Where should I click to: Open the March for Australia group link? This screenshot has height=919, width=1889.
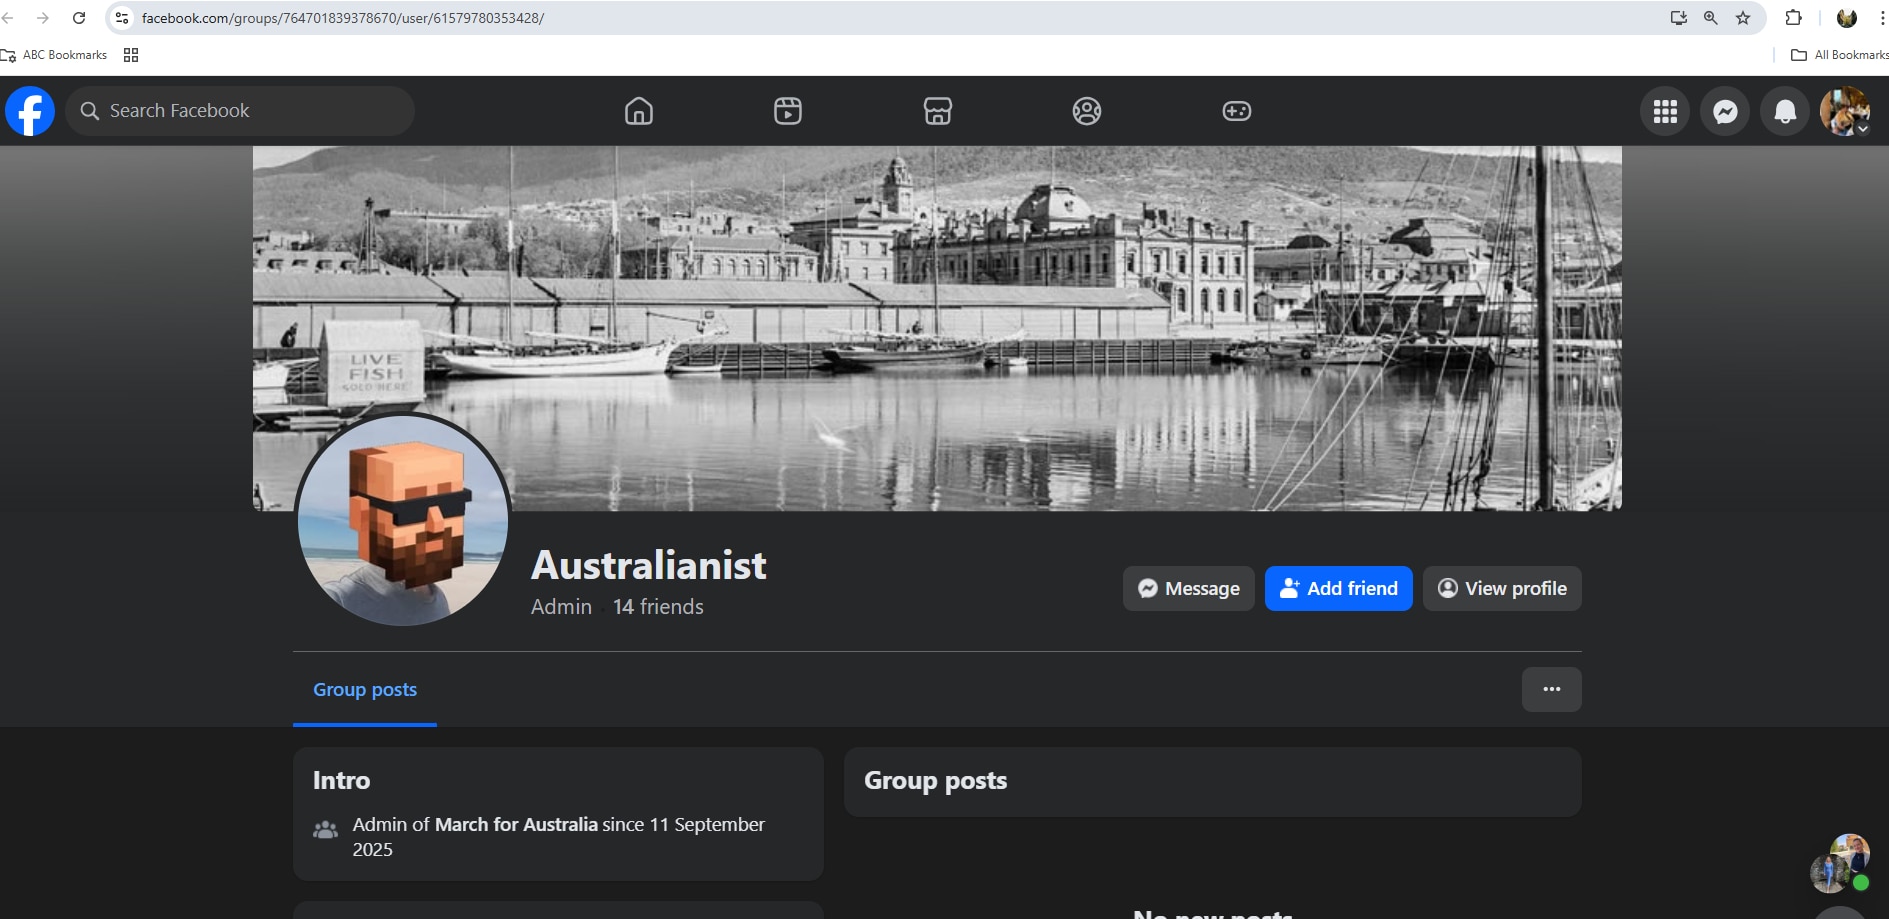[514, 825]
